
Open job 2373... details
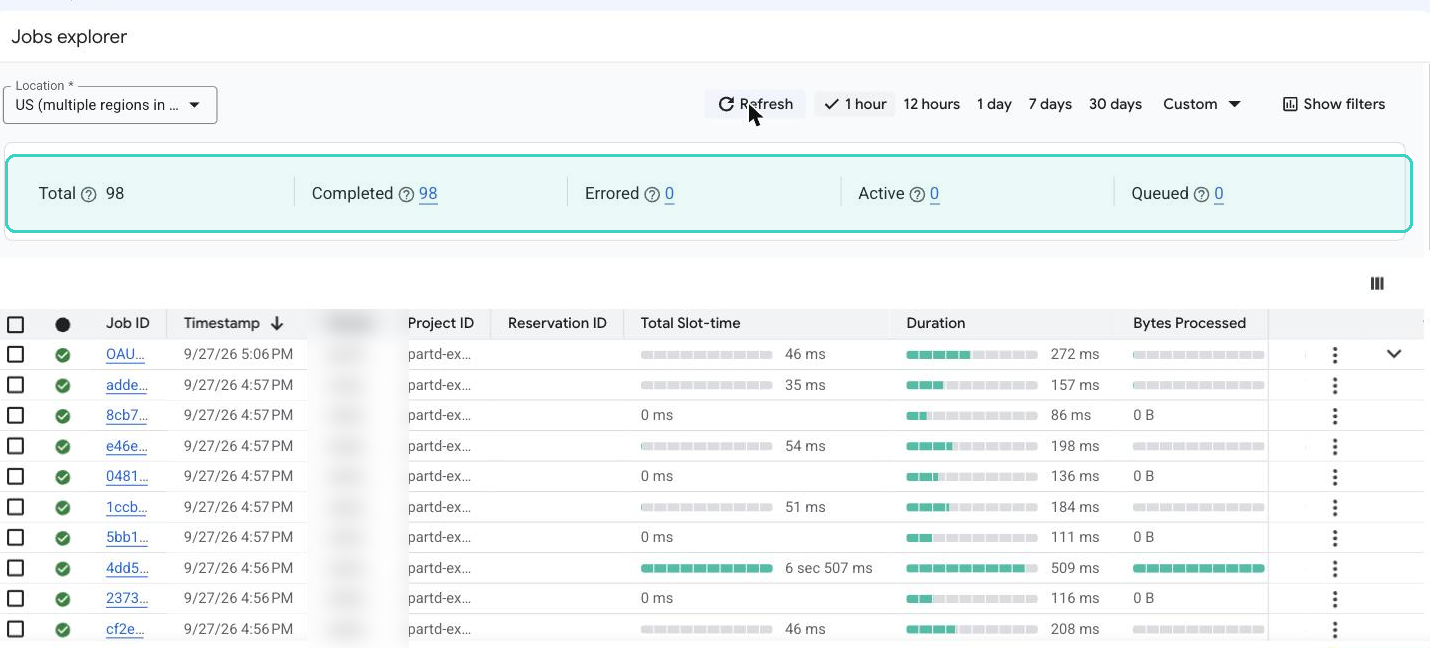point(126,598)
